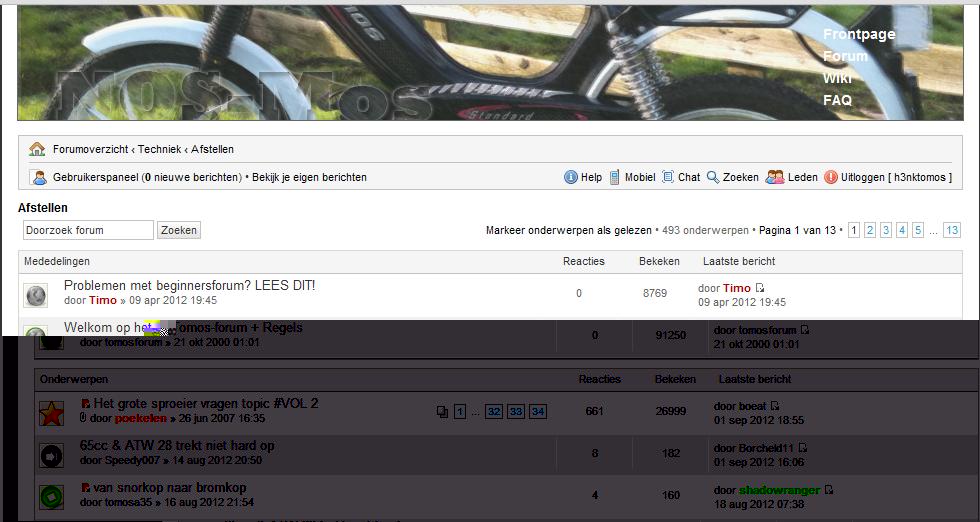Click the Zoeken magnifier icon in toolbar
The width and height of the screenshot is (980, 522).
coord(713,177)
